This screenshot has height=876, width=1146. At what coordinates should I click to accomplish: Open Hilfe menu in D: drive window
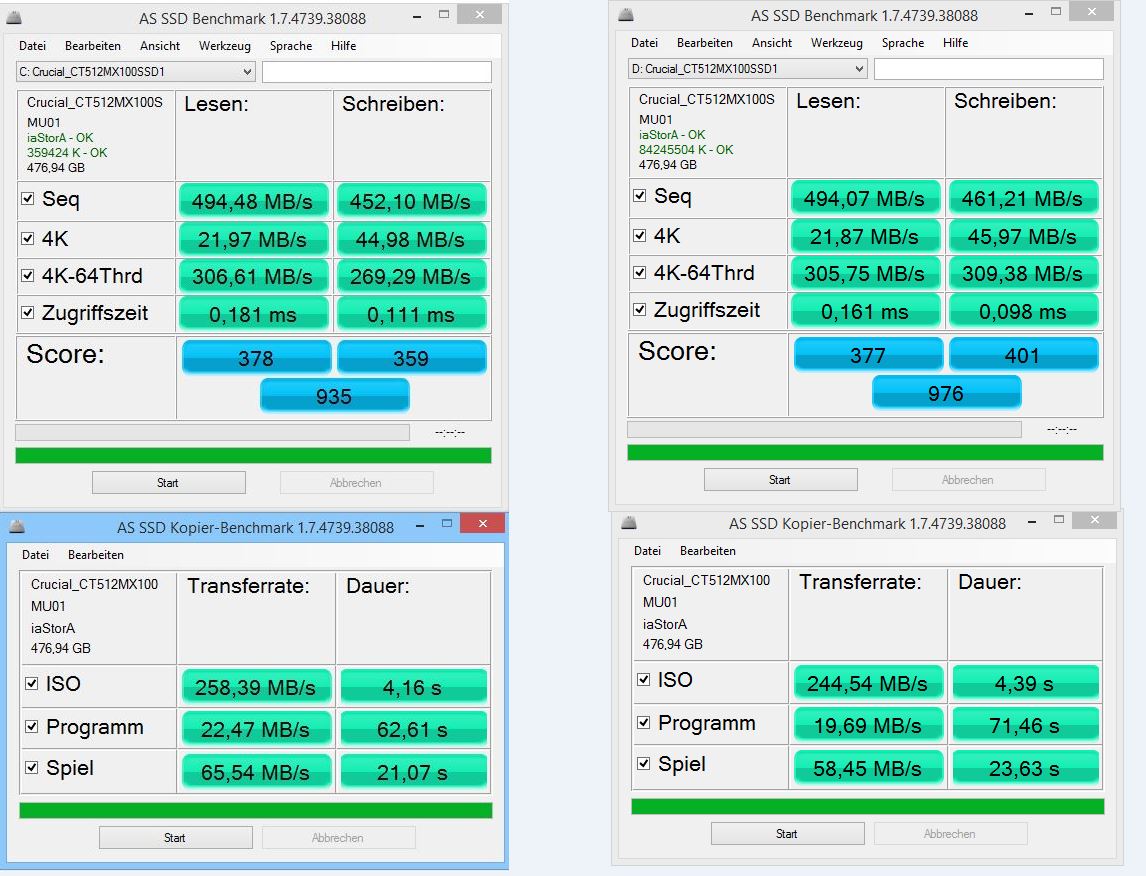(955, 42)
